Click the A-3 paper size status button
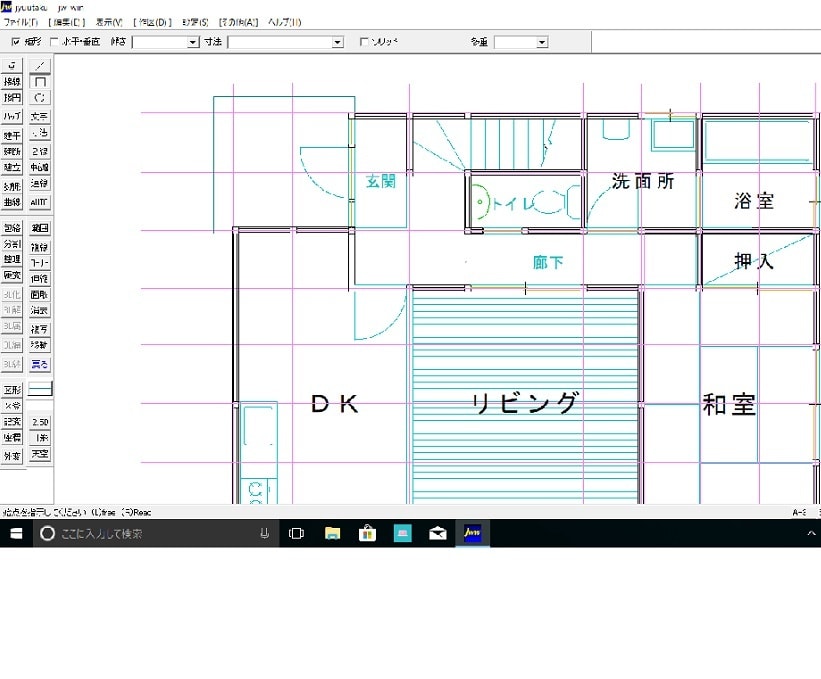 point(800,513)
